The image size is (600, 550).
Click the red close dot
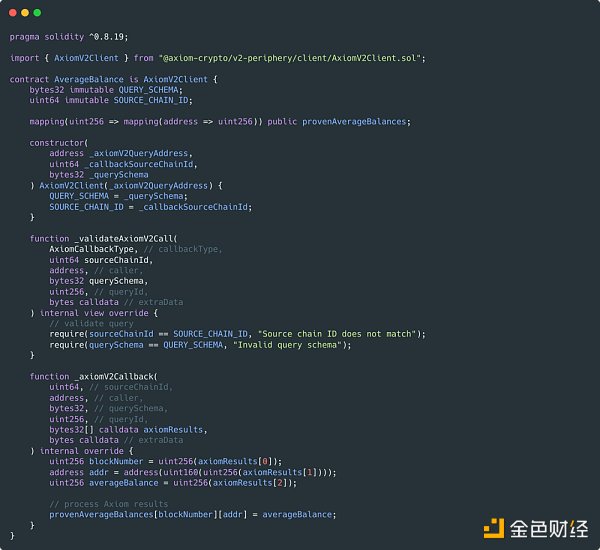coord(12,12)
